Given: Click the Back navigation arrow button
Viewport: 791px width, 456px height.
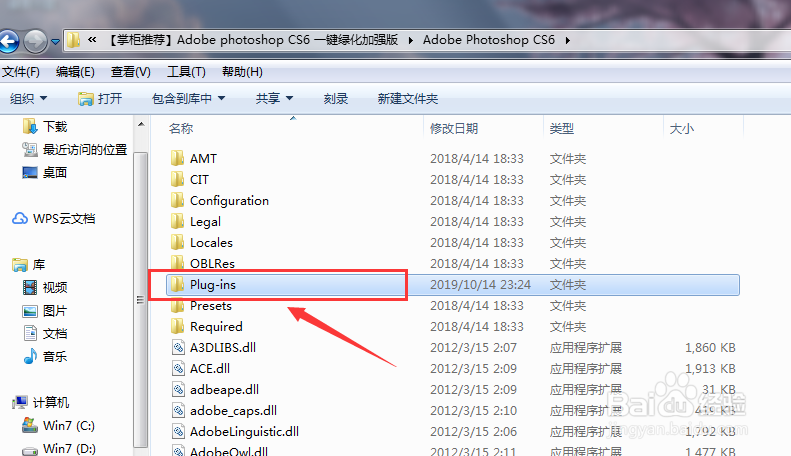Looking at the screenshot, I should pyautogui.click(x=9, y=41).
